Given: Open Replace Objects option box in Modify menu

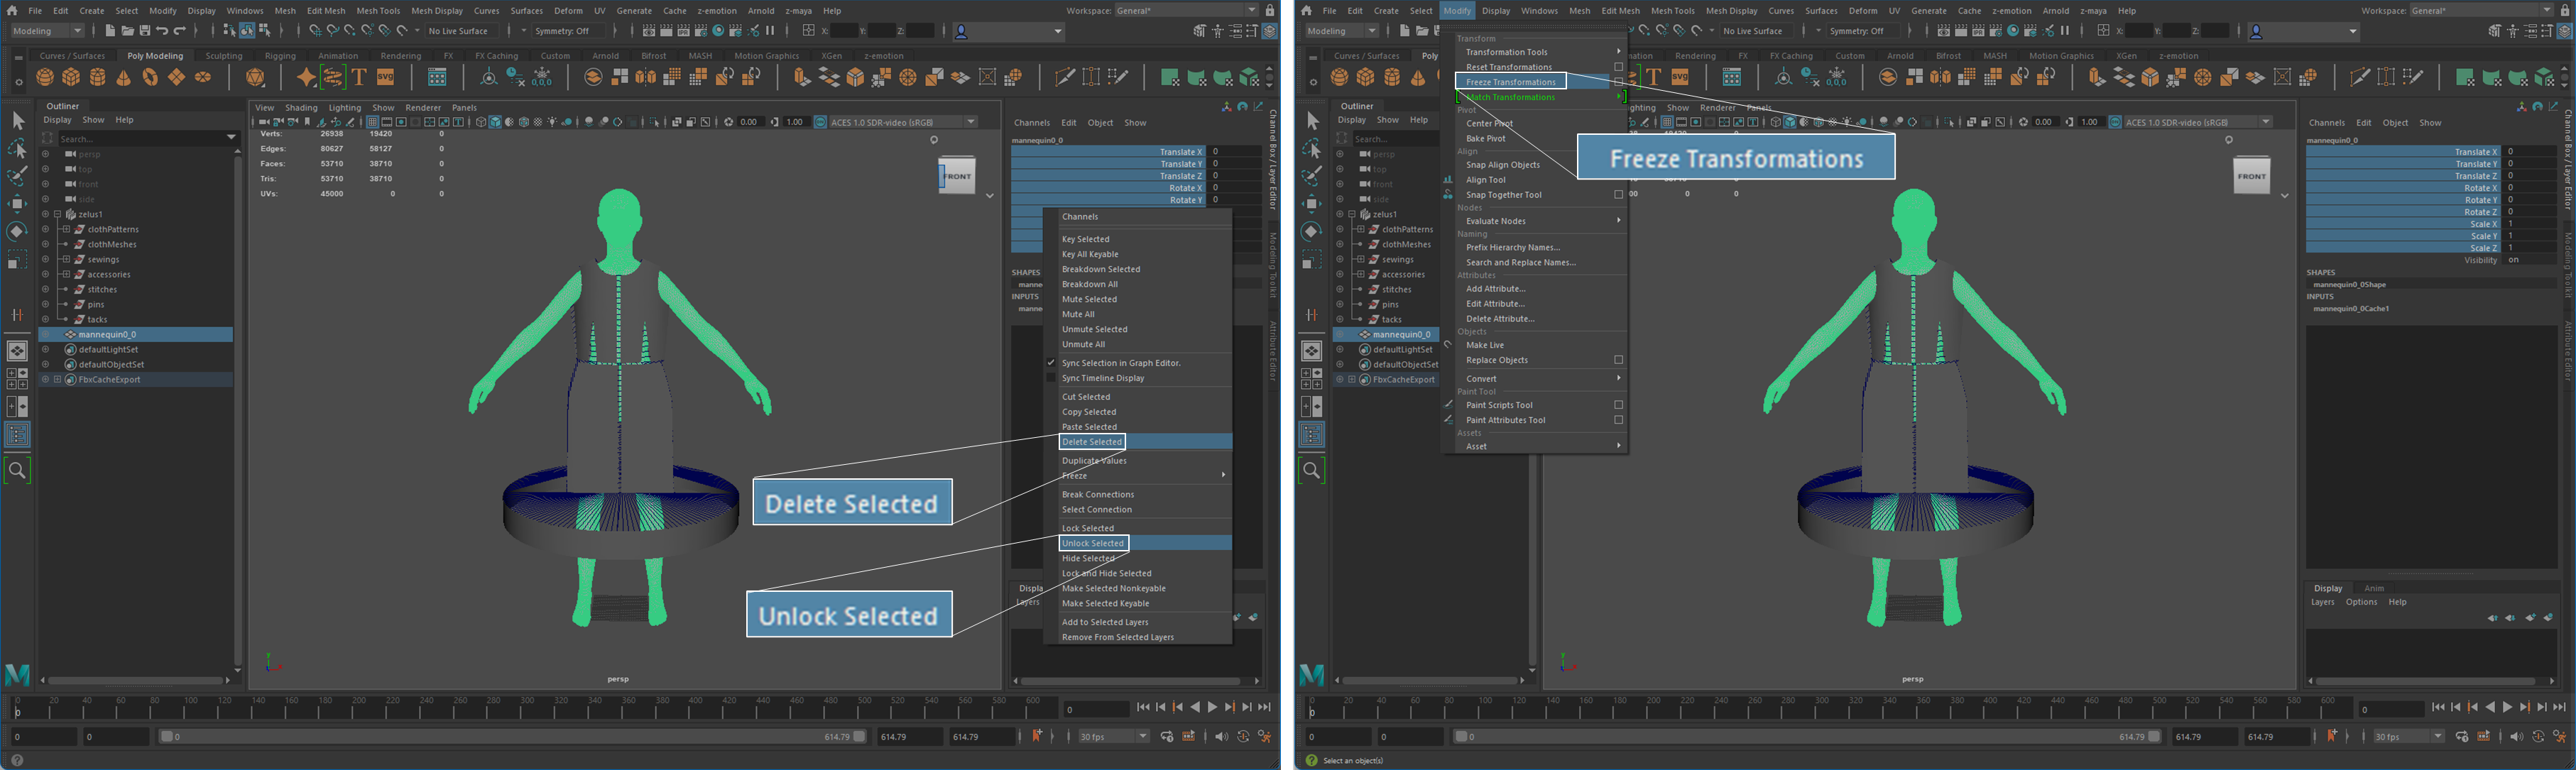Looking at the screenshot, I should (x=1618, y=360).
